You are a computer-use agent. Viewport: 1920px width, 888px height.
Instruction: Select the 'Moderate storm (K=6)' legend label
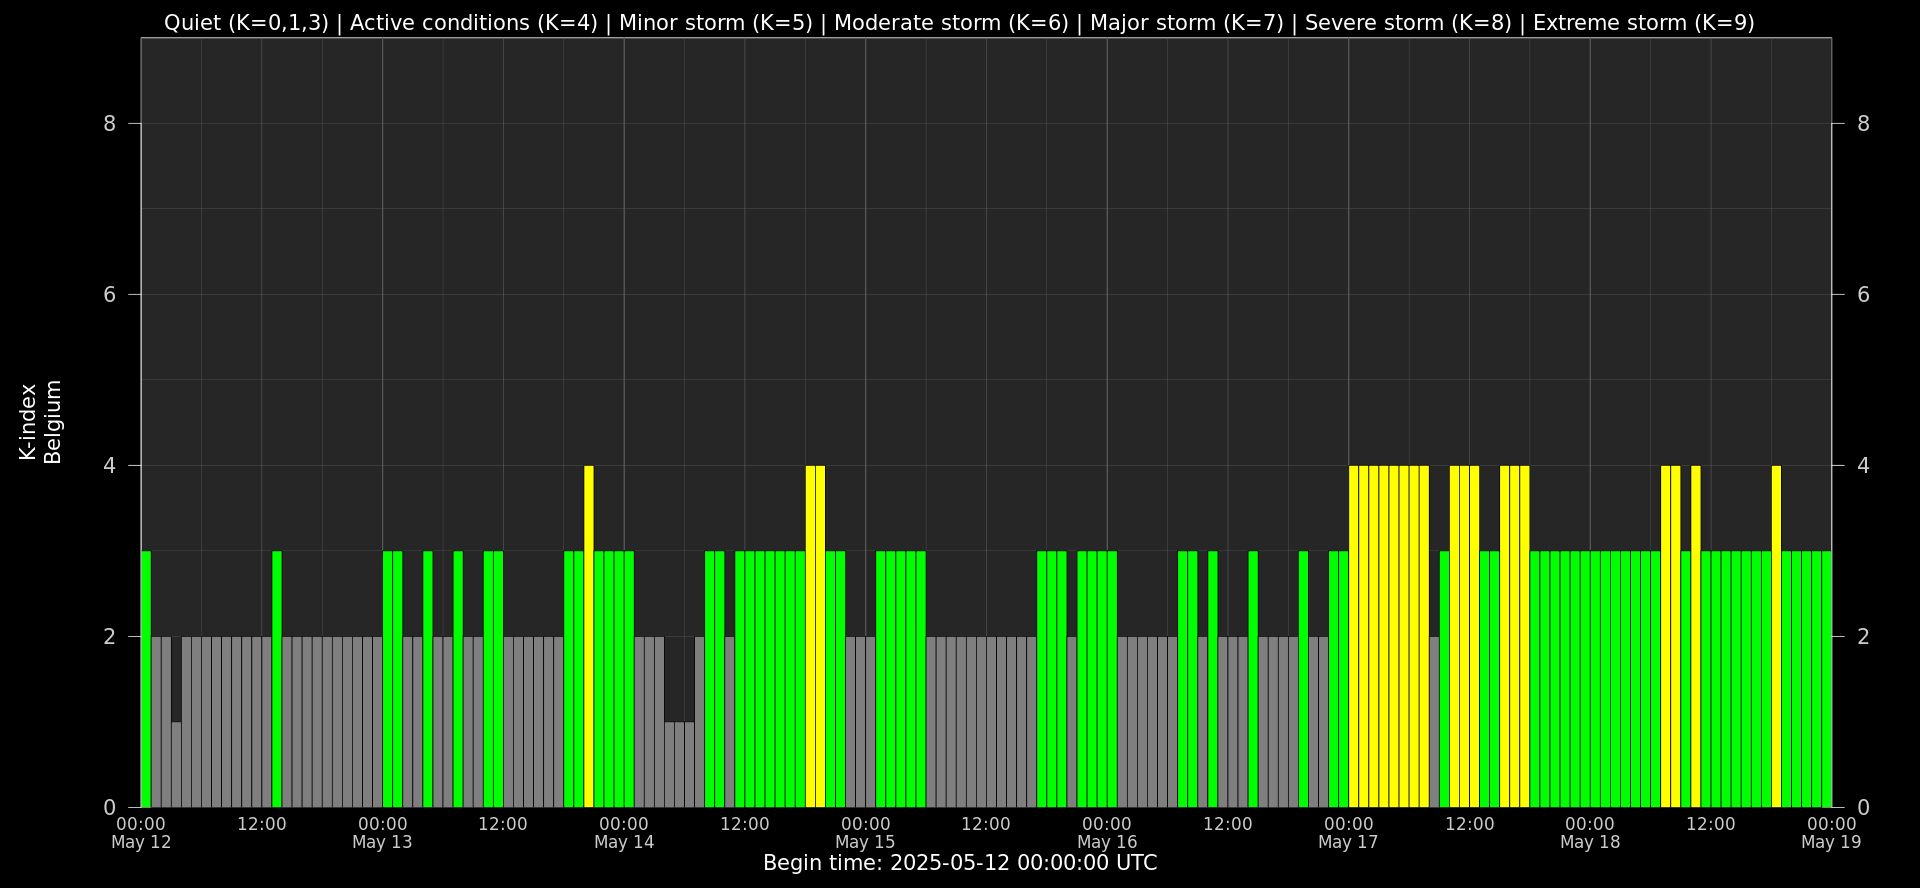pos(951,23)
